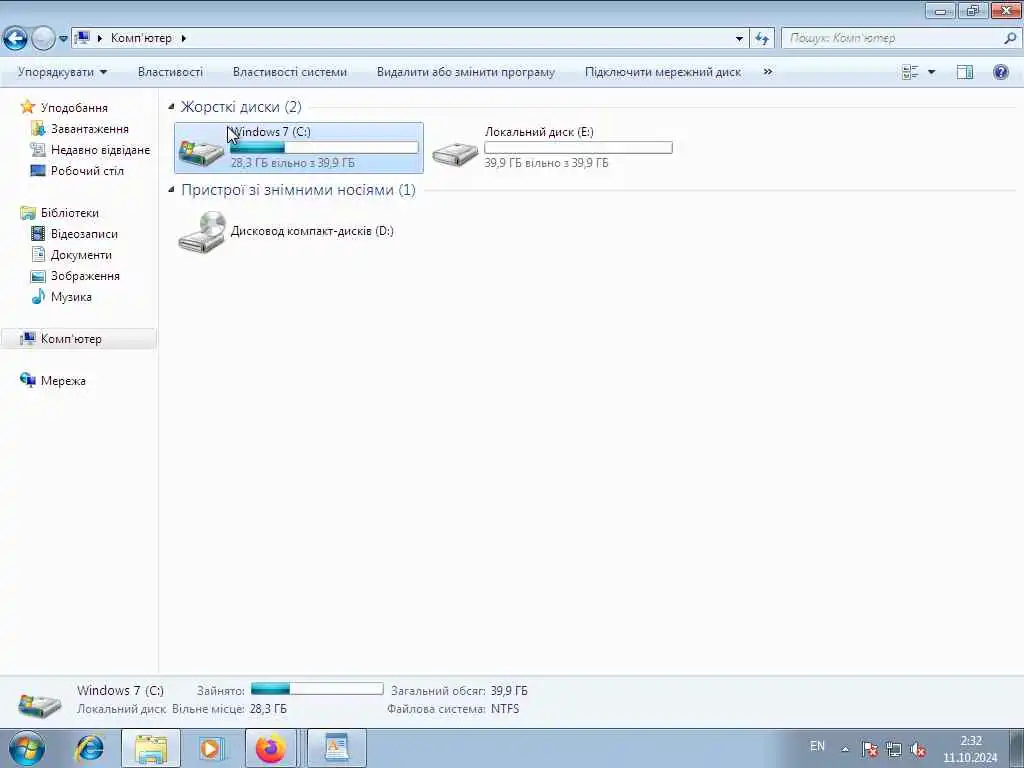
Task: Click the search field Пошук: Комп'ютер
Action: click(893, 38)
